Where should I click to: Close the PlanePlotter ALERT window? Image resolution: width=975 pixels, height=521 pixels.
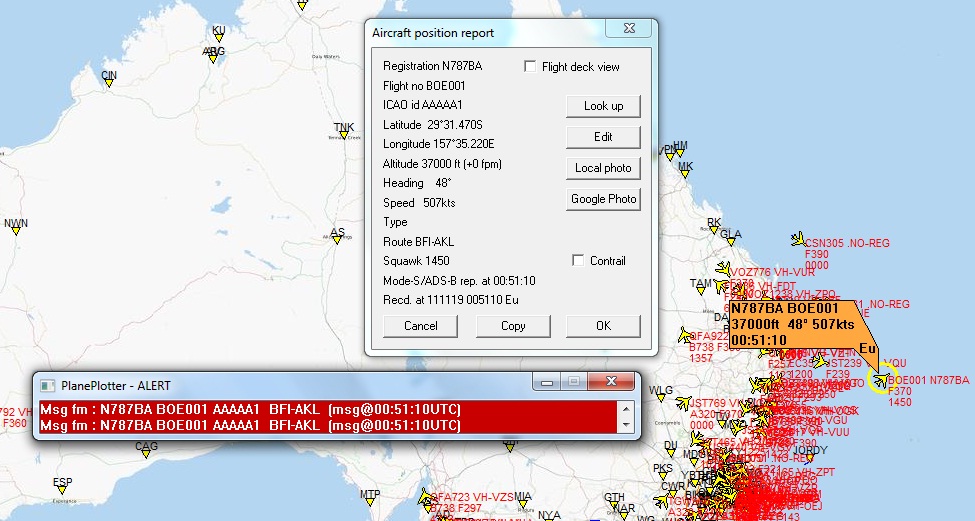(x=611, y=381)
